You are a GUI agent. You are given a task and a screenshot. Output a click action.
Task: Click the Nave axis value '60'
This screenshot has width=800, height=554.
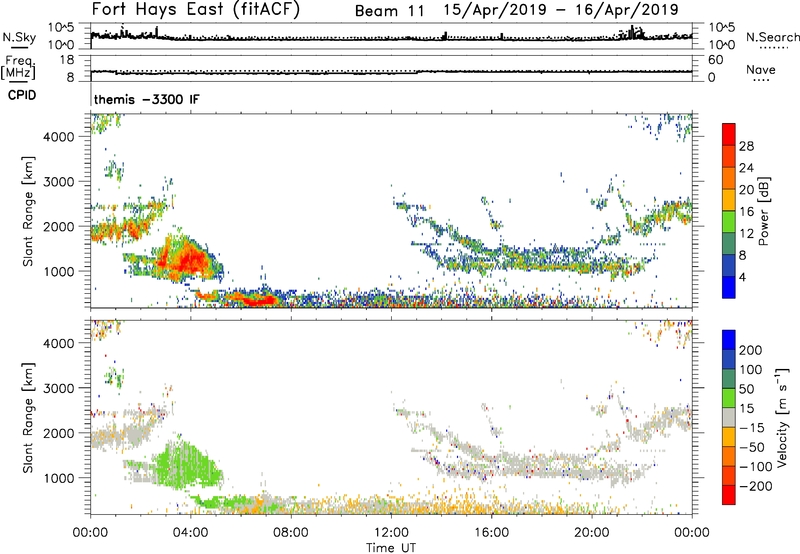pos(715,60)
